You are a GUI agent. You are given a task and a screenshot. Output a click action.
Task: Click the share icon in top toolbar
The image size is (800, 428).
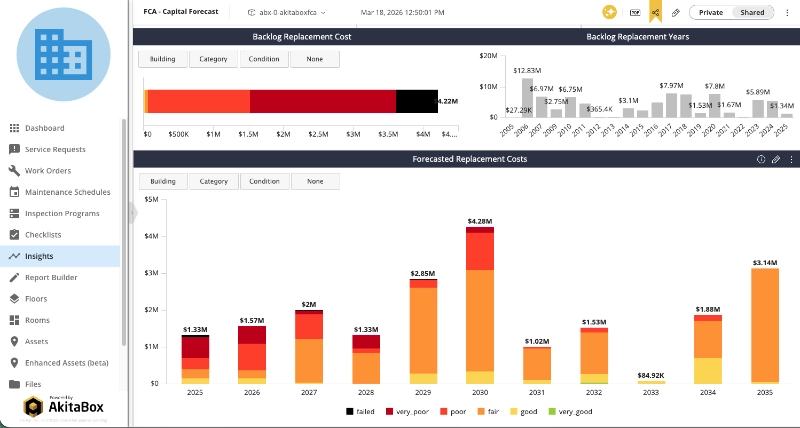click(x=655, y=12)
